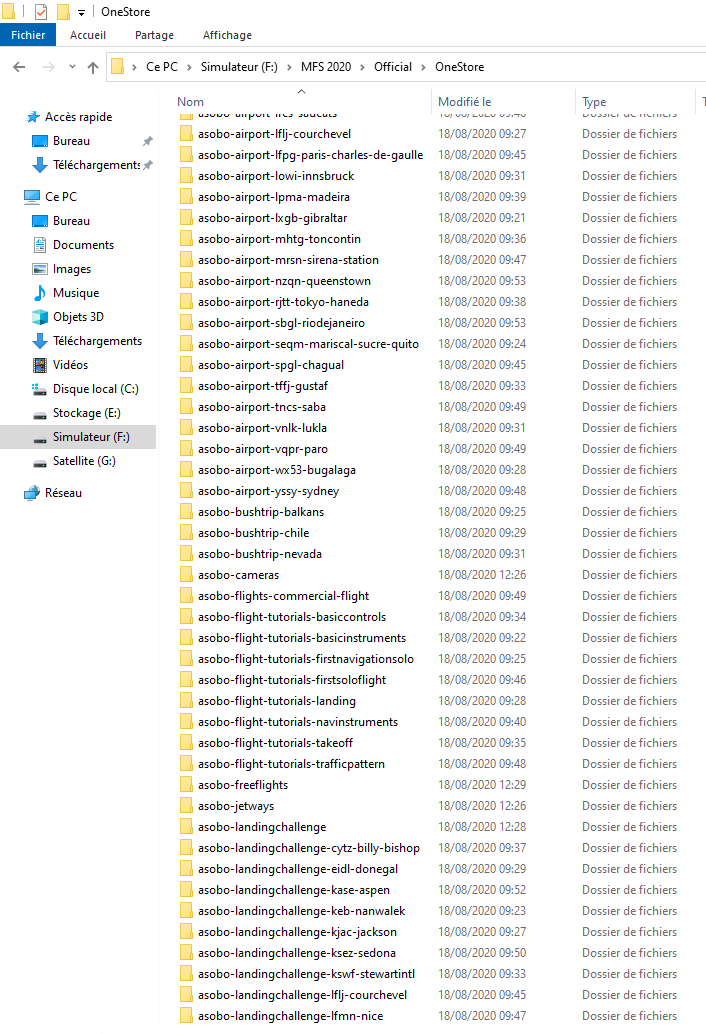This screenshot has width=706, height=1034.
Task: Select Simulateur (F:) in the address bar
Action: 239,67
